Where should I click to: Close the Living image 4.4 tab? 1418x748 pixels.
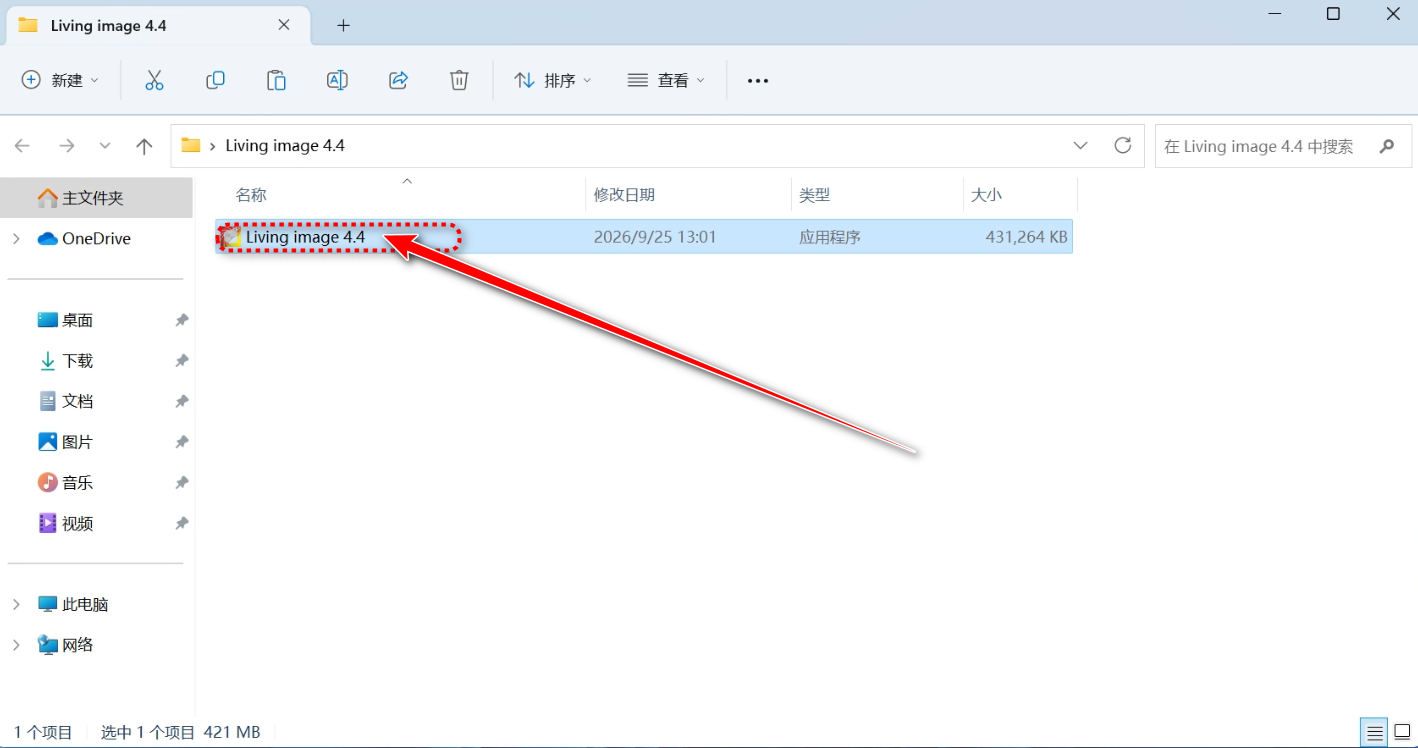pos(284,25)
